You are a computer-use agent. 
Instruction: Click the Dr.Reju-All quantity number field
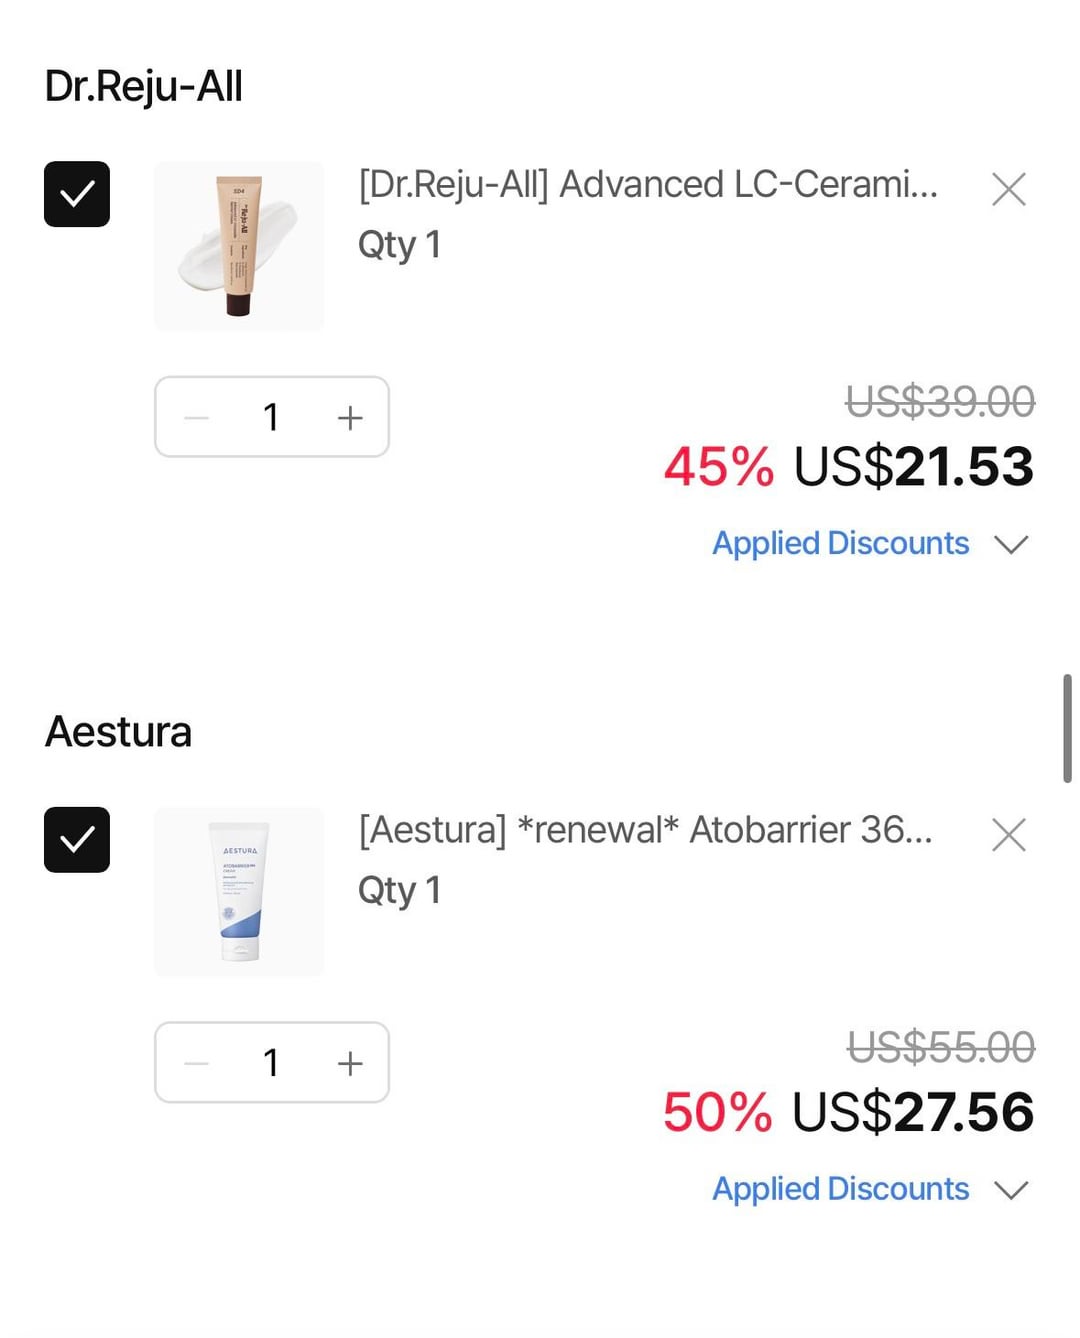tap(271, 418)
